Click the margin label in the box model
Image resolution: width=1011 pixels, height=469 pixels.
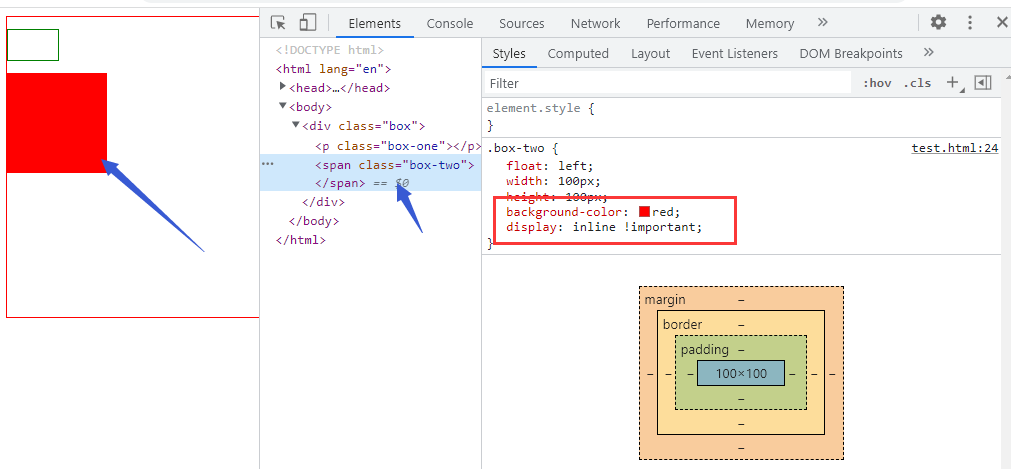(x=665, y=300)
